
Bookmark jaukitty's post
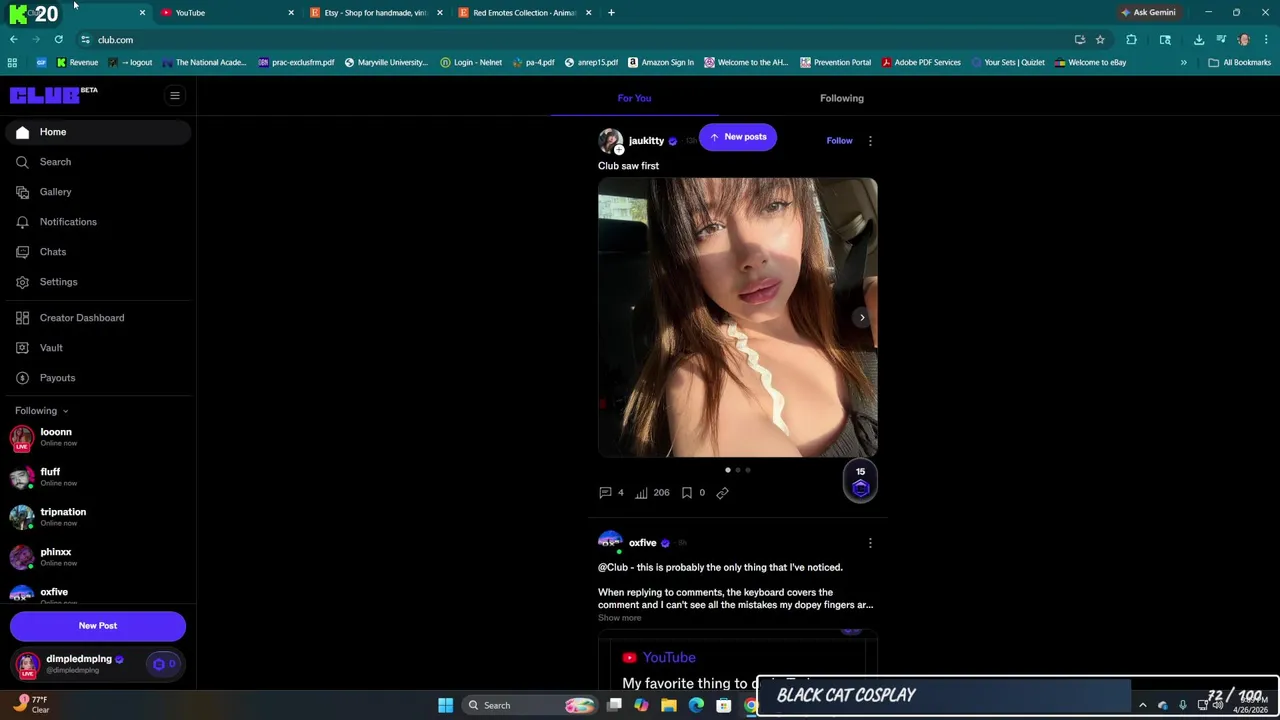point(687,493)
